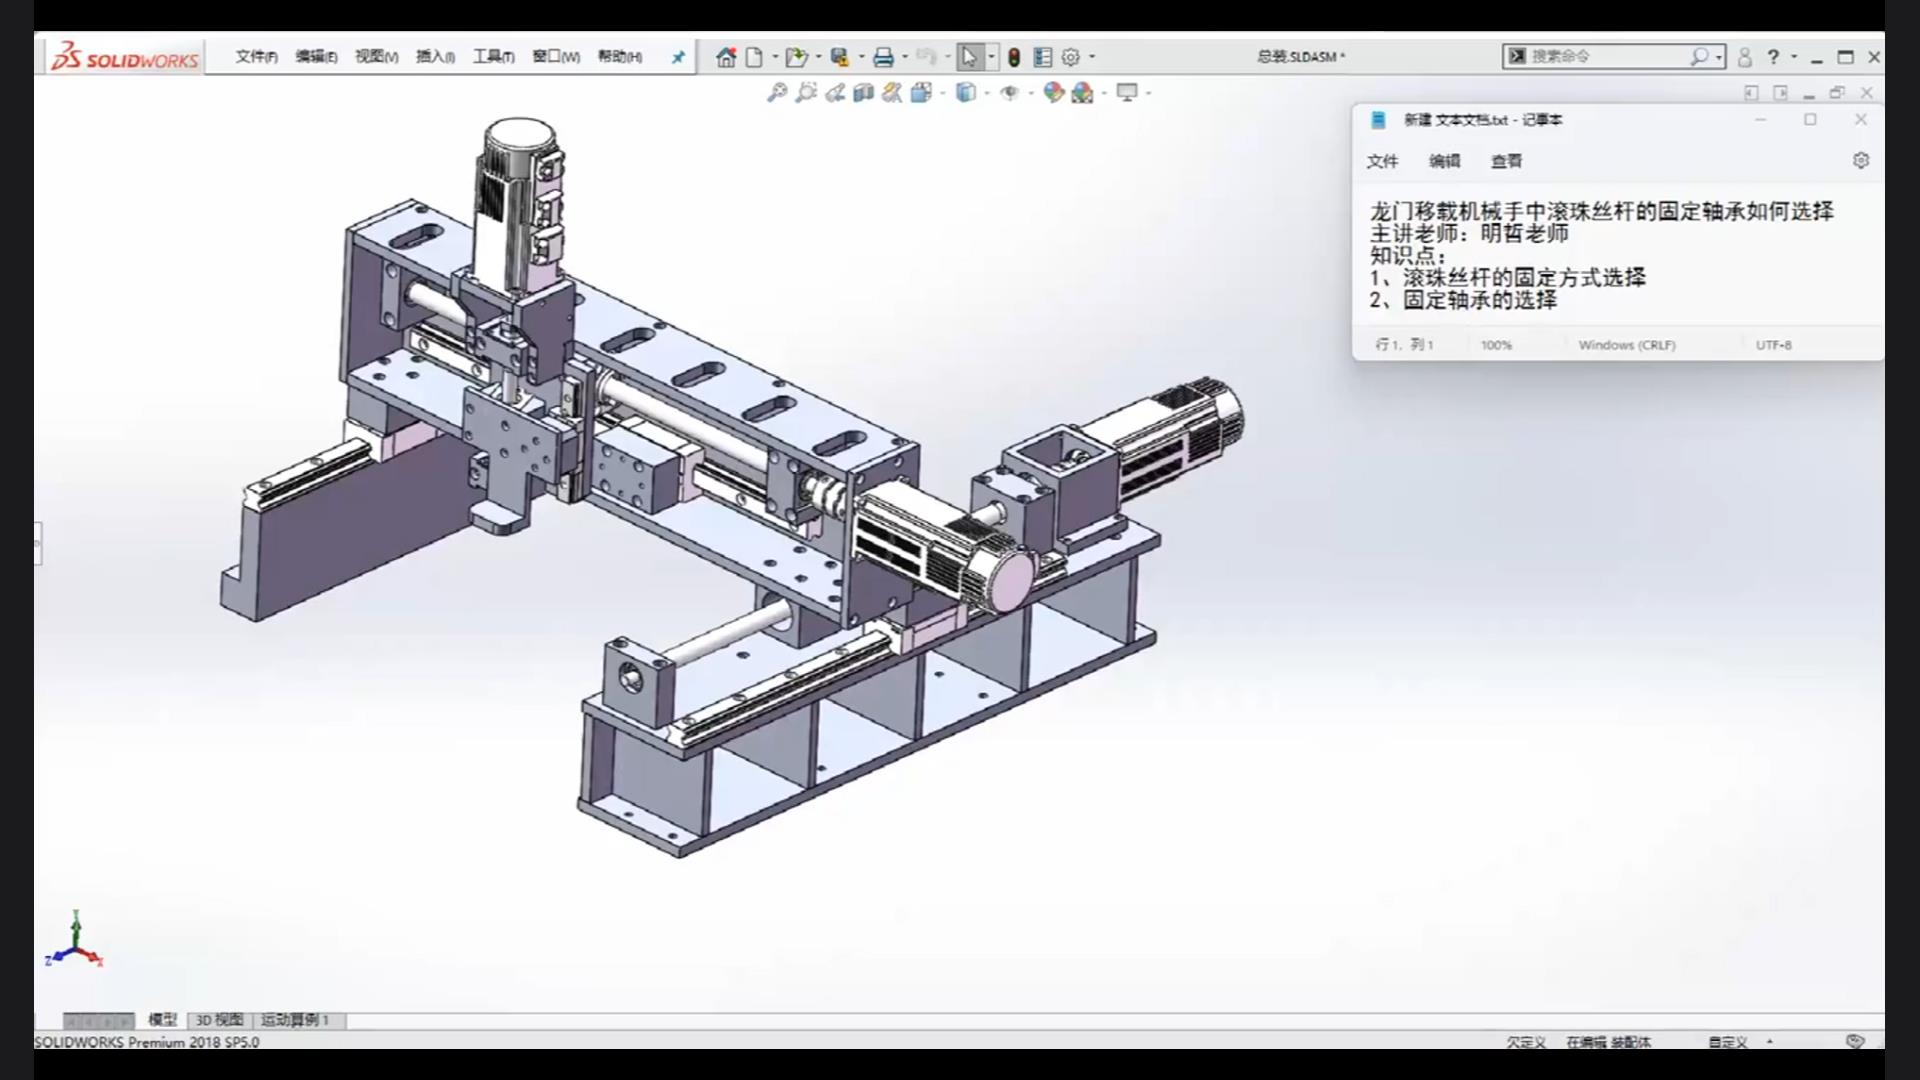This screenshot has width=1920, height=1080.
Task: Switch to the 模型 tab
Action: click(x=162, y=1020)
